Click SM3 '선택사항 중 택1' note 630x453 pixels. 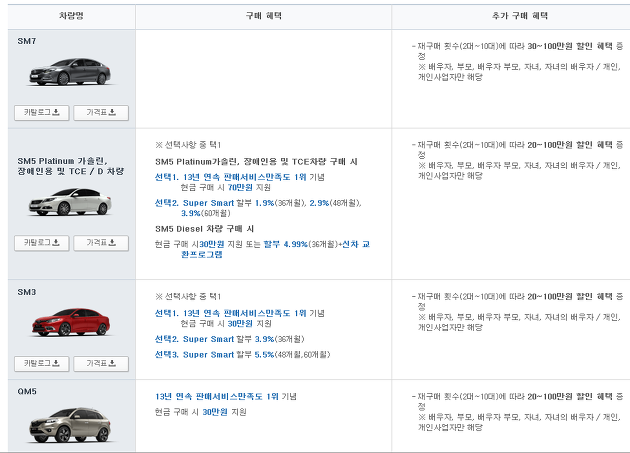tap(188, 297)
